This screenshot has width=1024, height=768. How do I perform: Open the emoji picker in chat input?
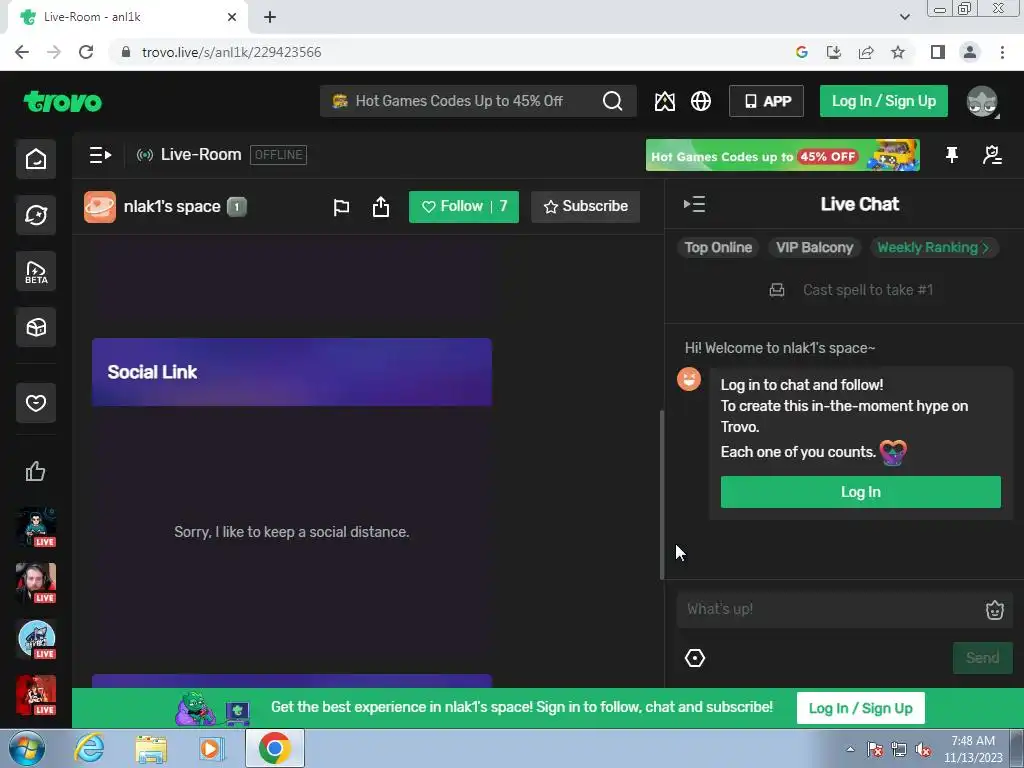(994, 610)
